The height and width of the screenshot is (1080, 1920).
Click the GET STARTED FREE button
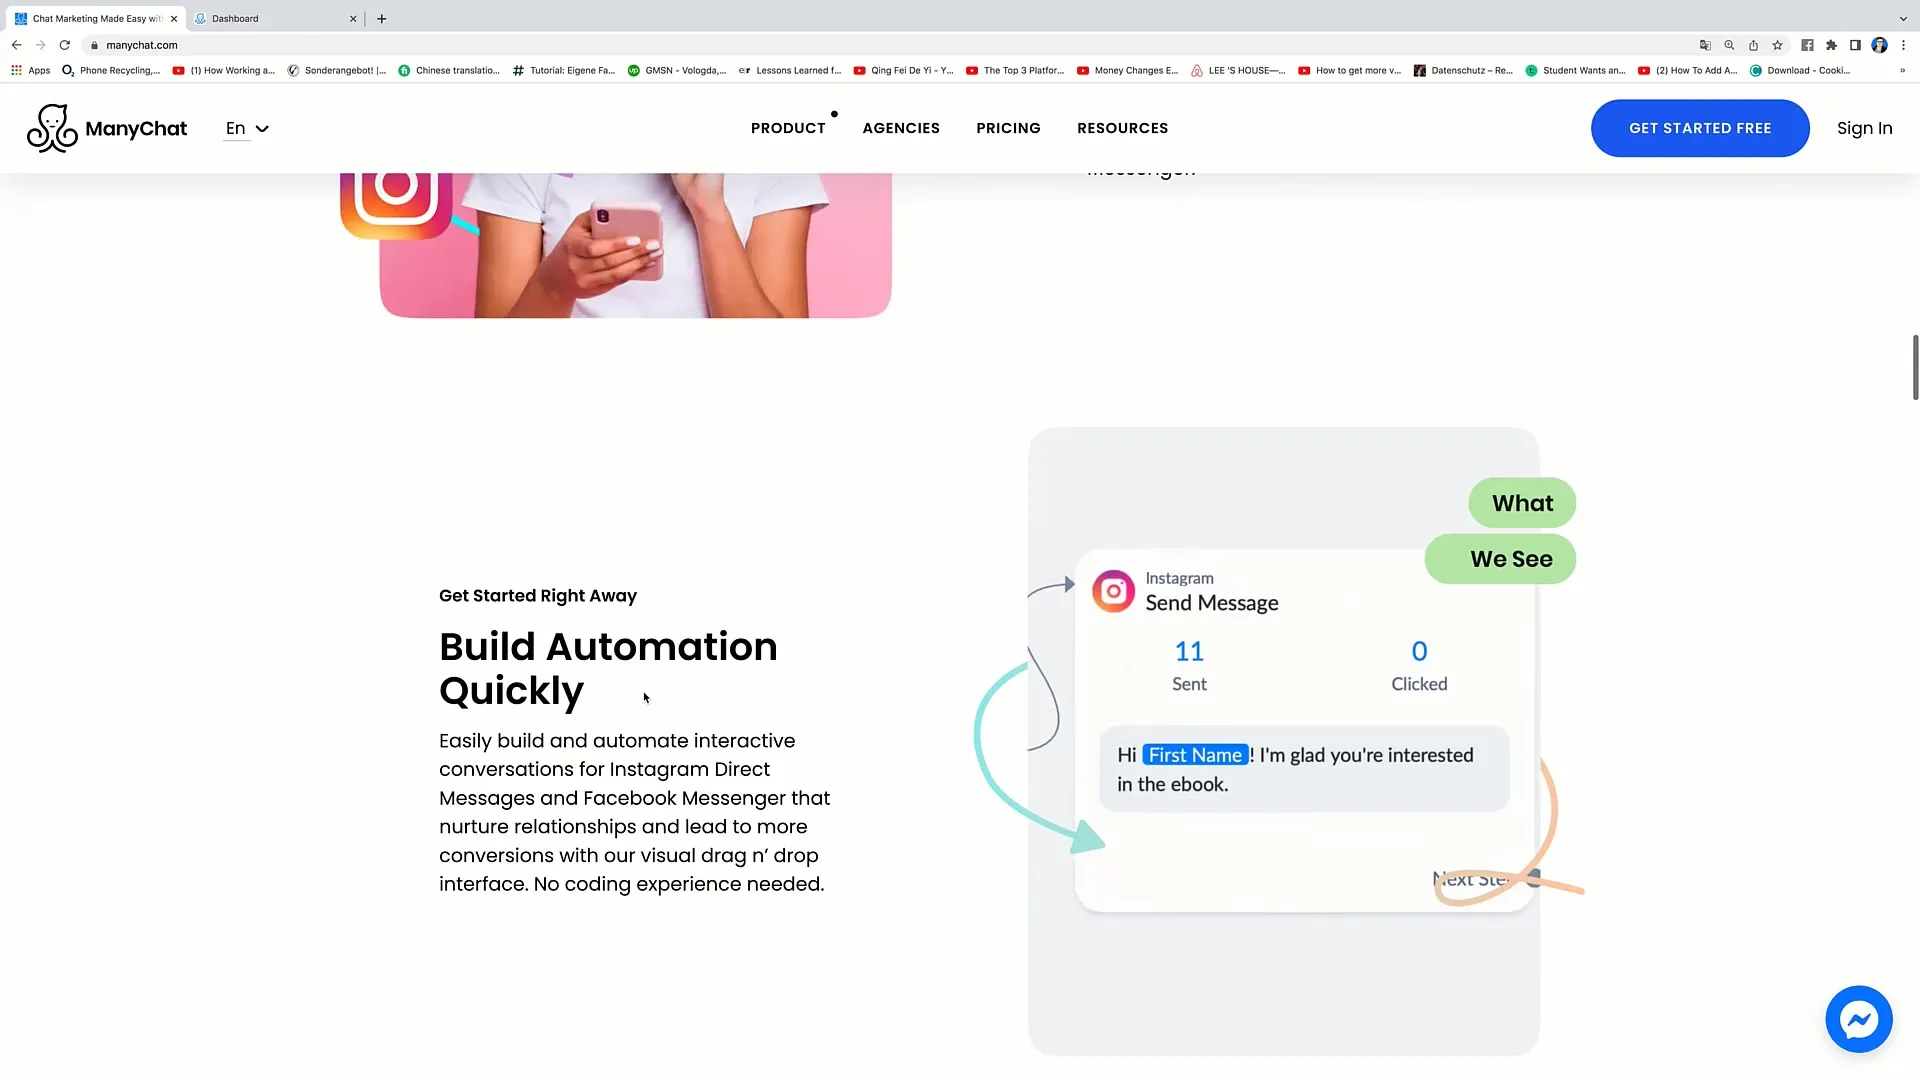(1700, 128)
